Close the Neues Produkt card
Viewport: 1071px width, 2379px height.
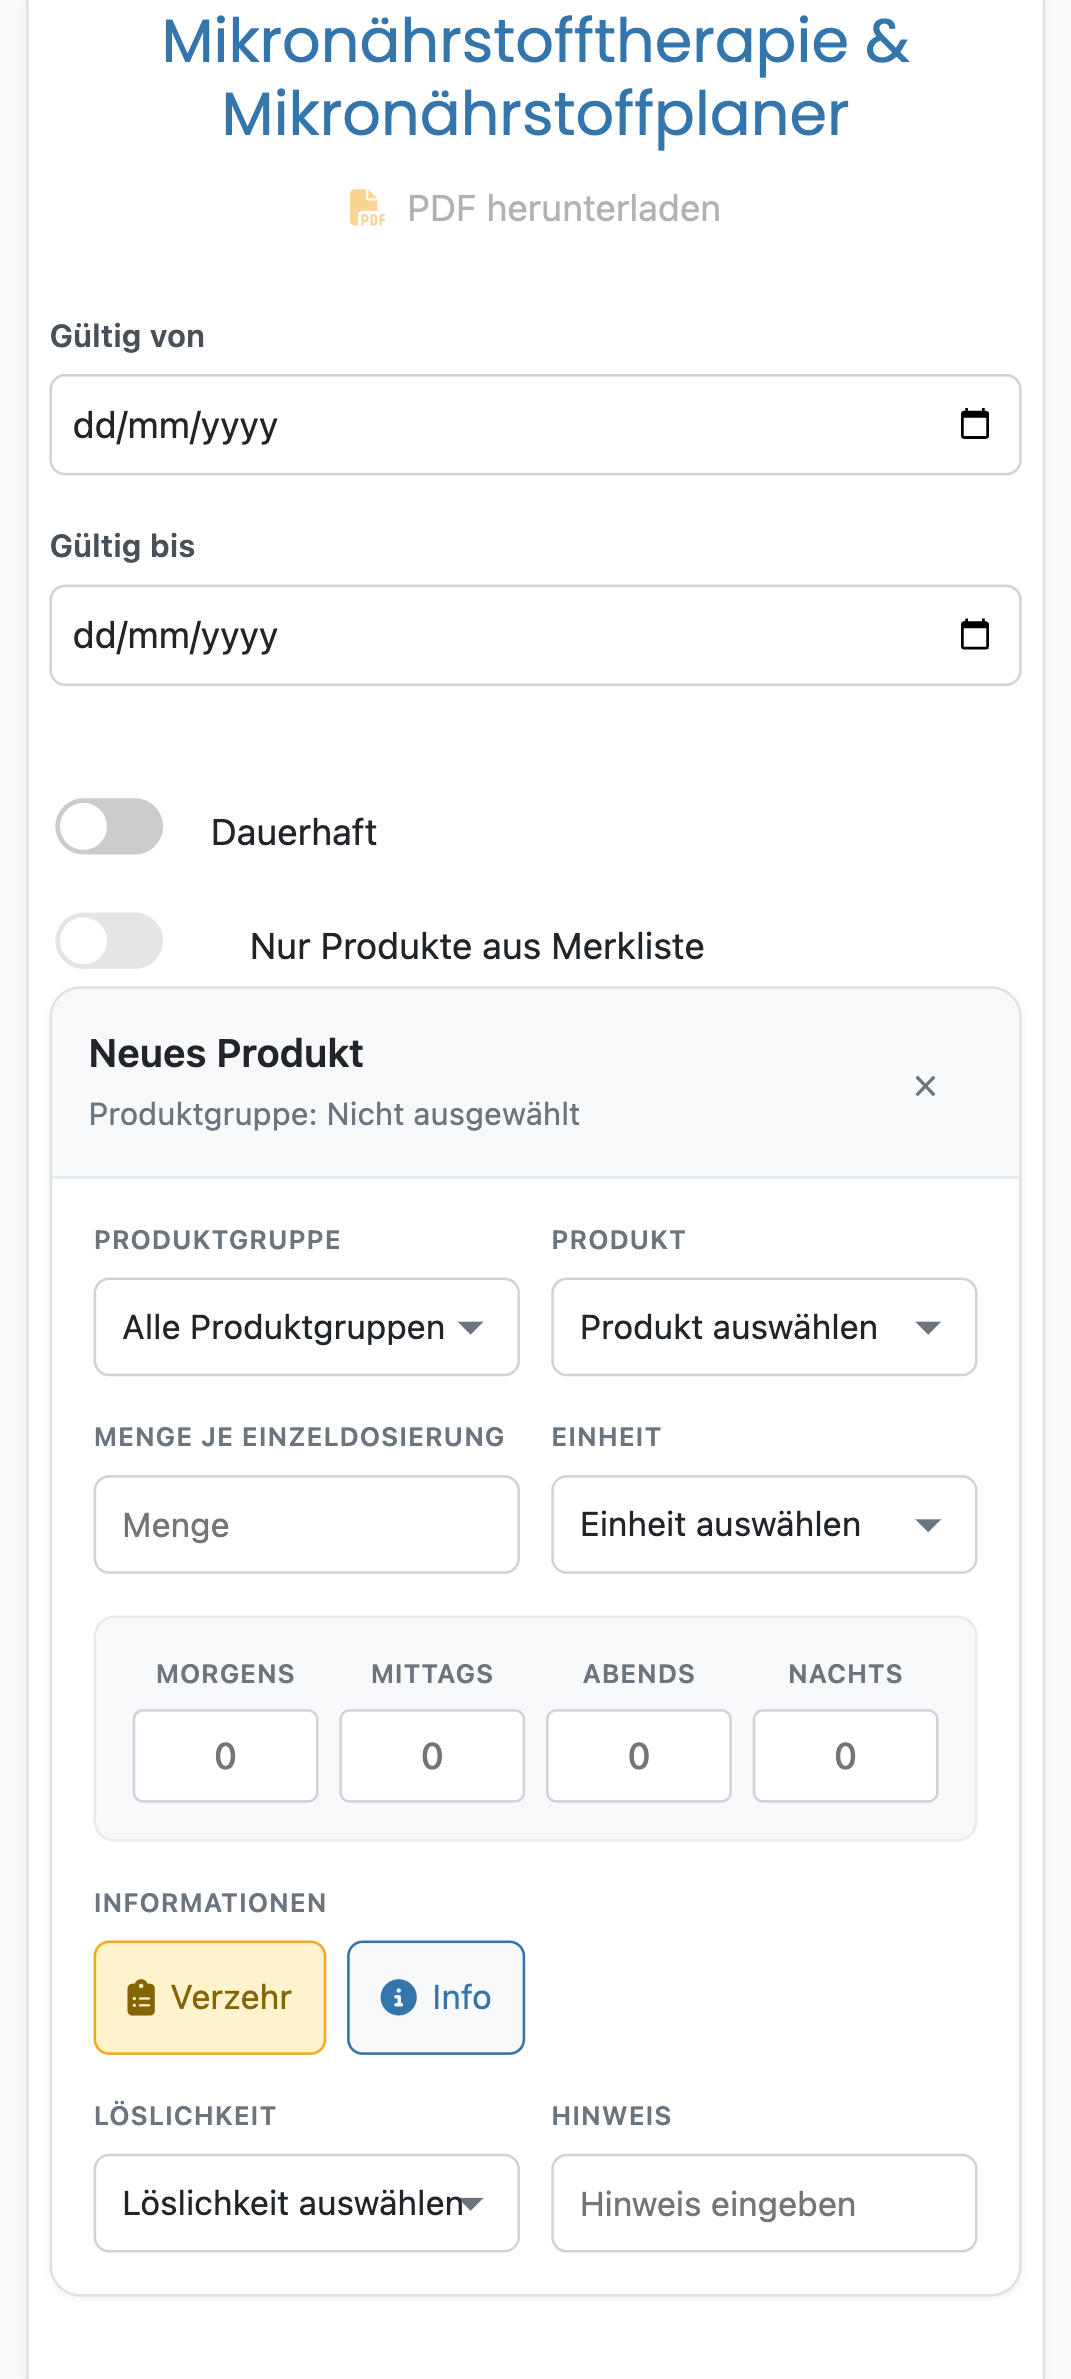[925, 1086]
